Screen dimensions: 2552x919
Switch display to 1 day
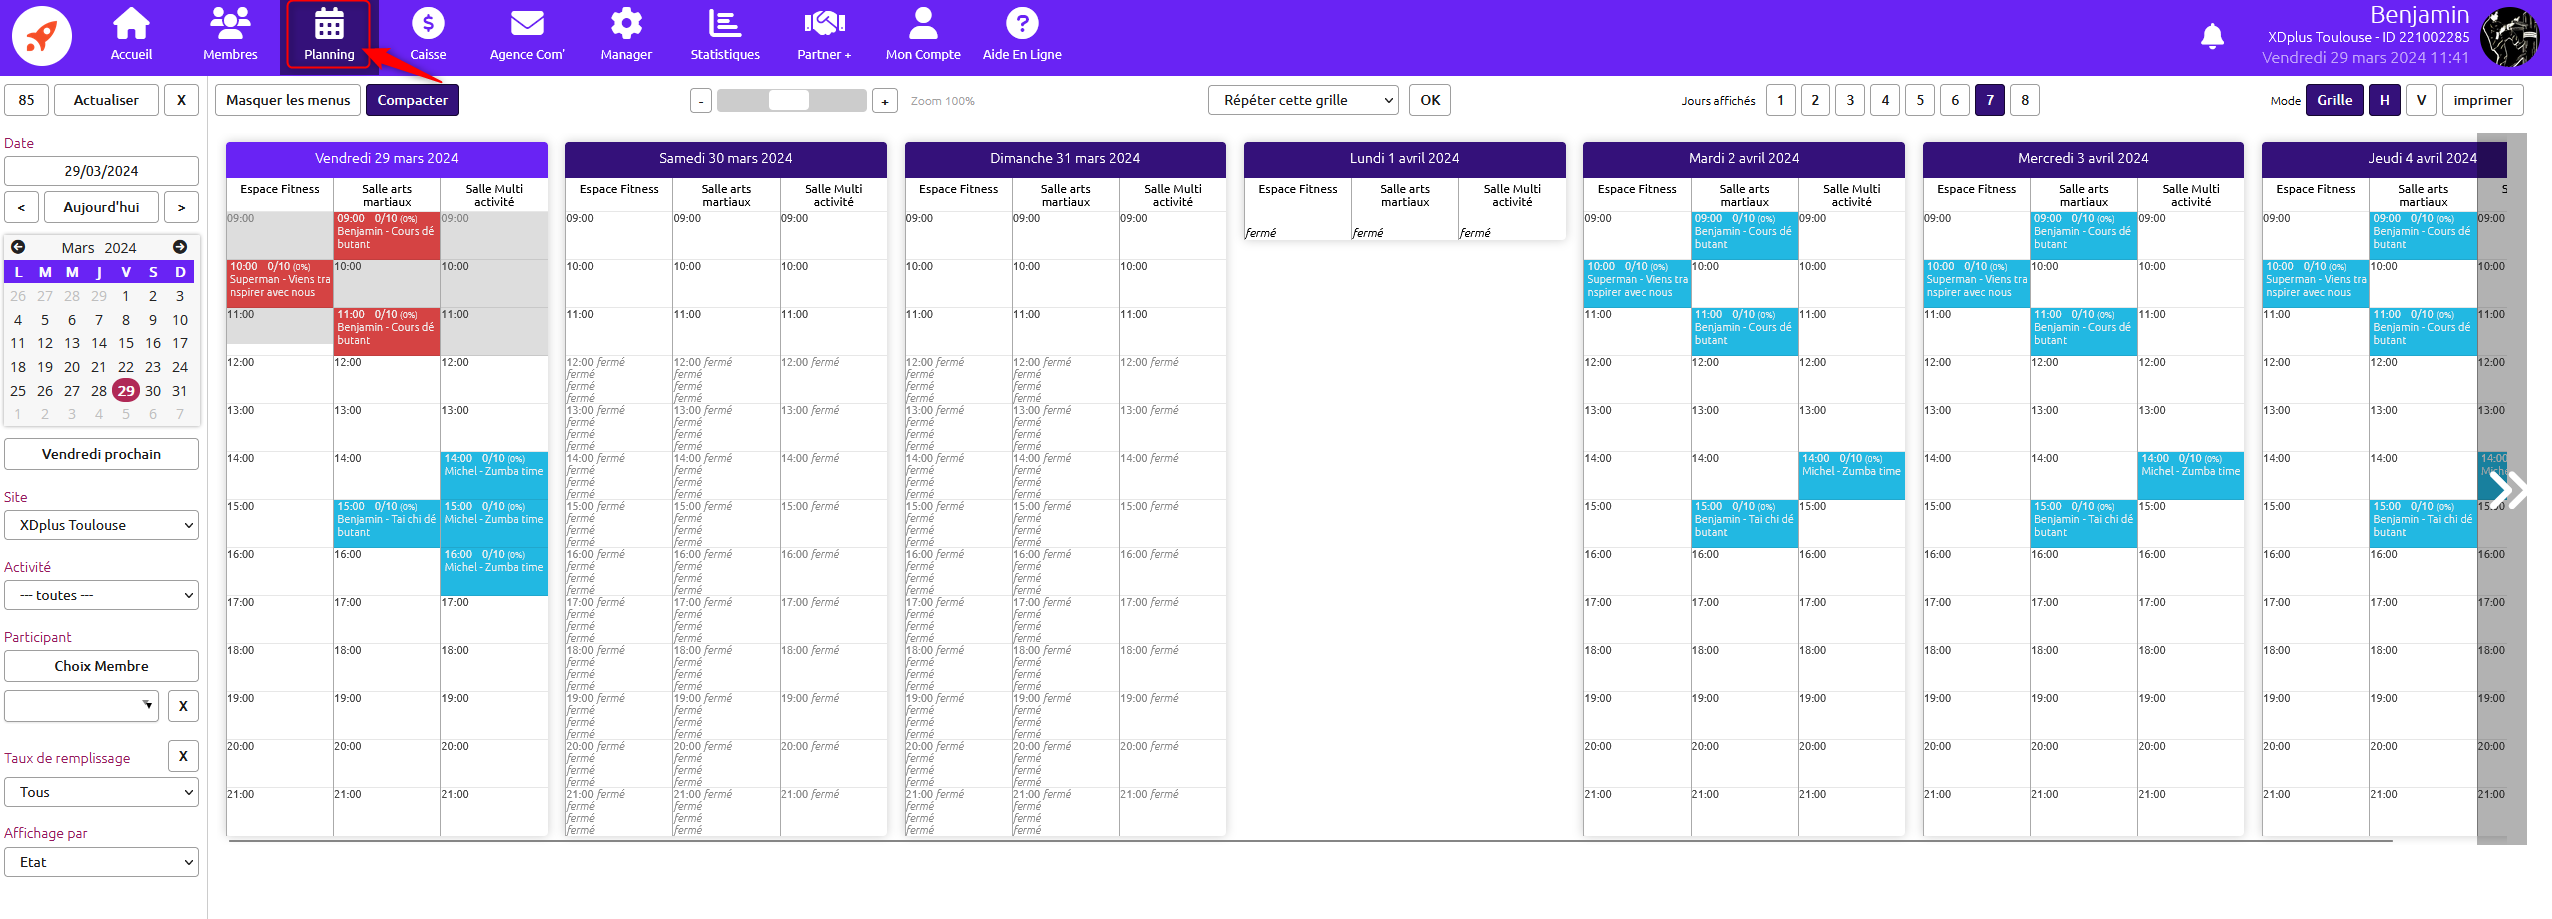(x=1780, y=99)
